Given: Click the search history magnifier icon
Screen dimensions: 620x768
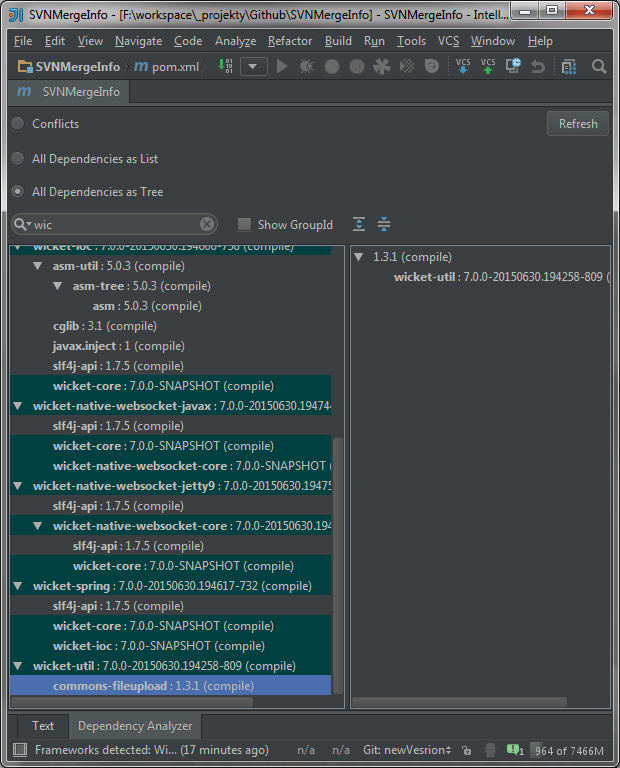Looking at the screenshot, I should [22, 224].
